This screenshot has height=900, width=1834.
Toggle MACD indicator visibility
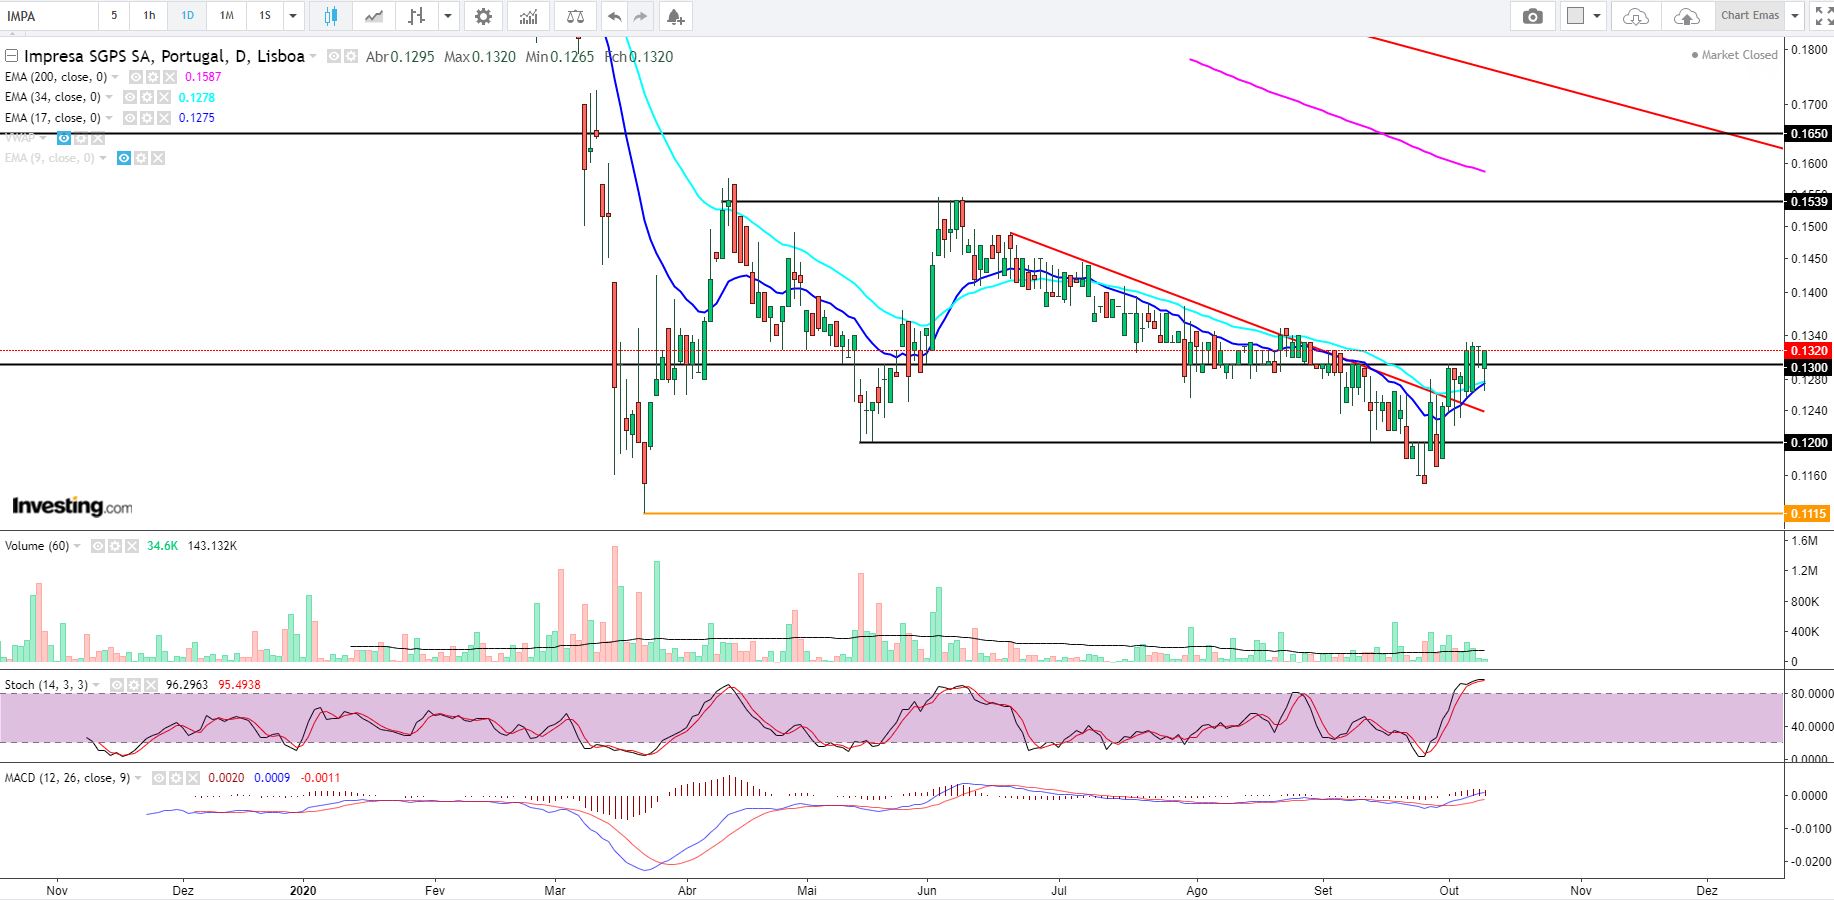(x=159, y=778)
